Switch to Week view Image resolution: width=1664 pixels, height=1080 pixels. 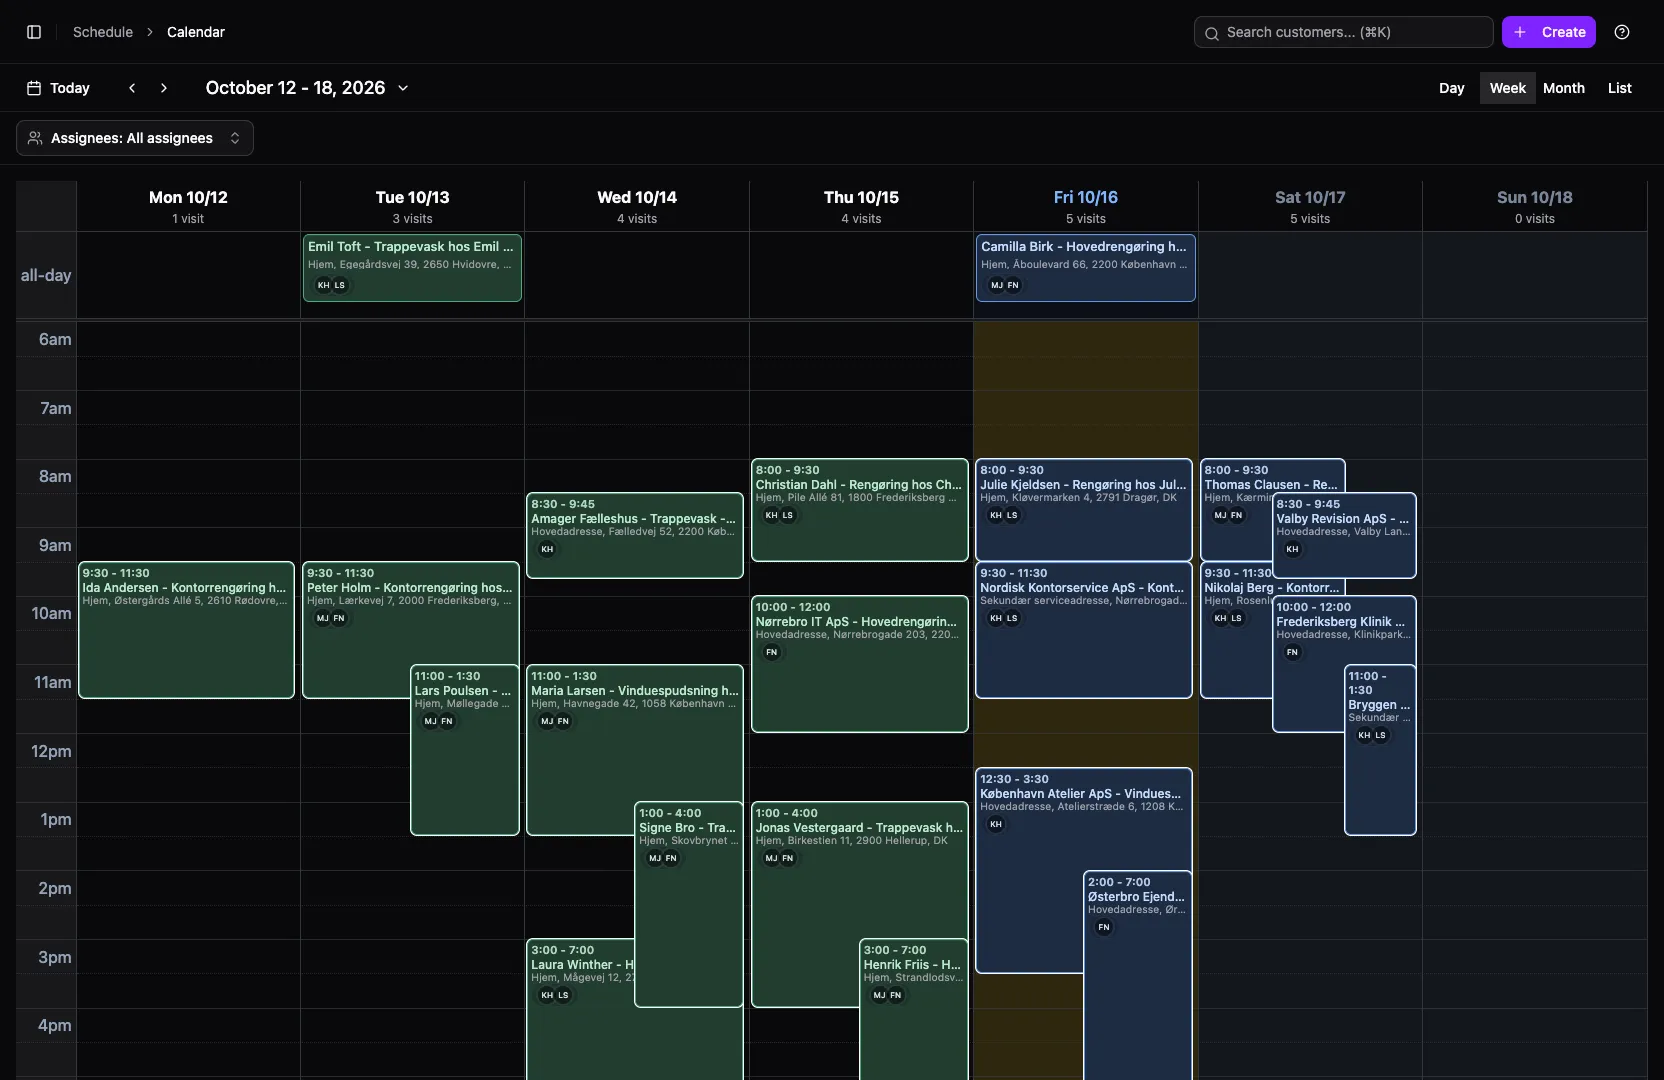point(1507,88)
